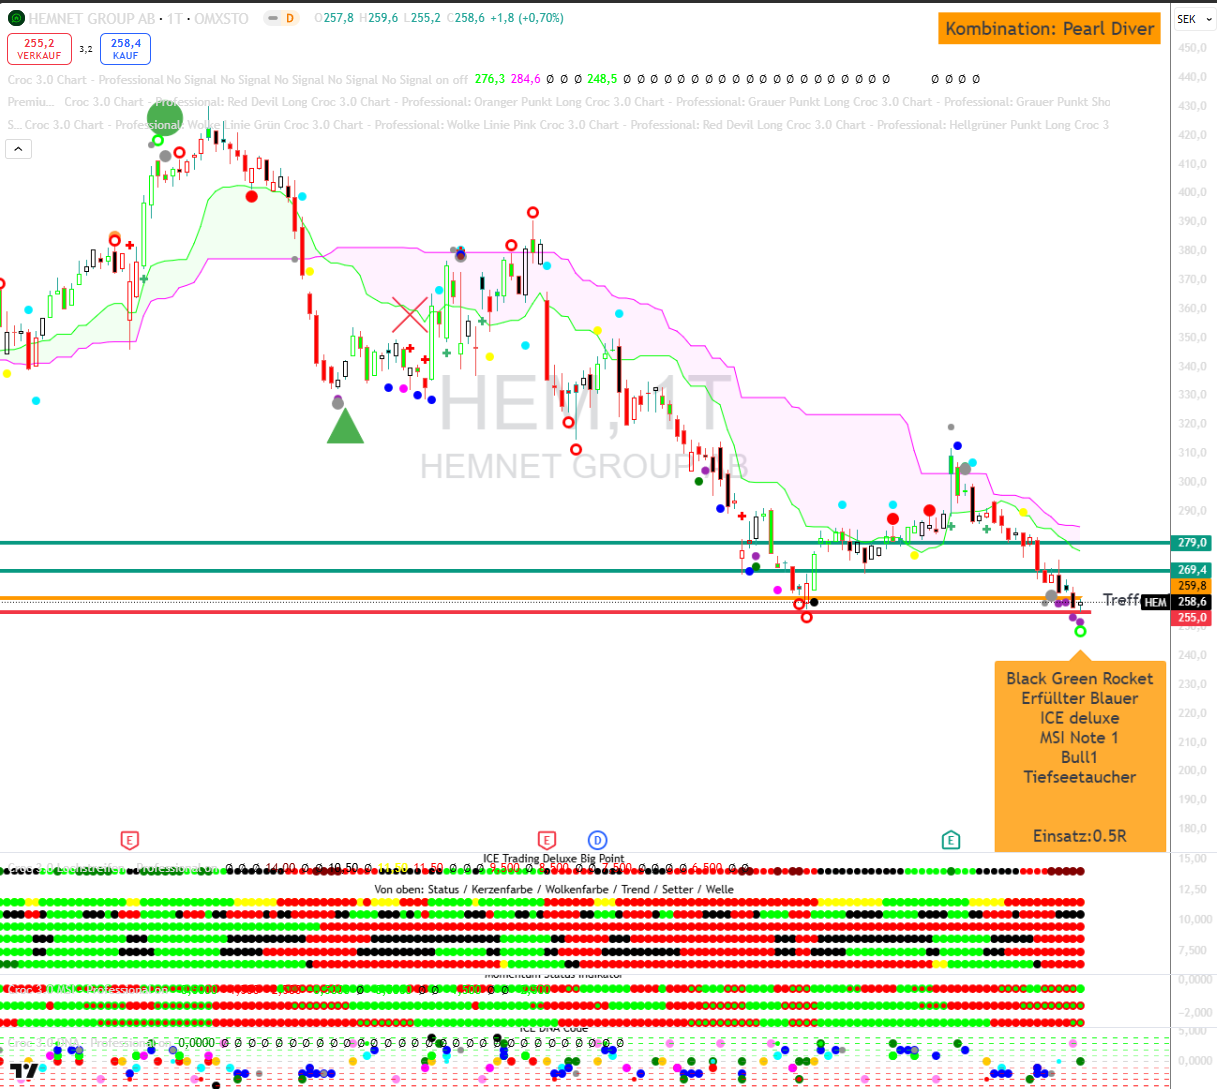
Task: Click the Hemnet Group symbol logo icon
Action: (x=16, y=18)
